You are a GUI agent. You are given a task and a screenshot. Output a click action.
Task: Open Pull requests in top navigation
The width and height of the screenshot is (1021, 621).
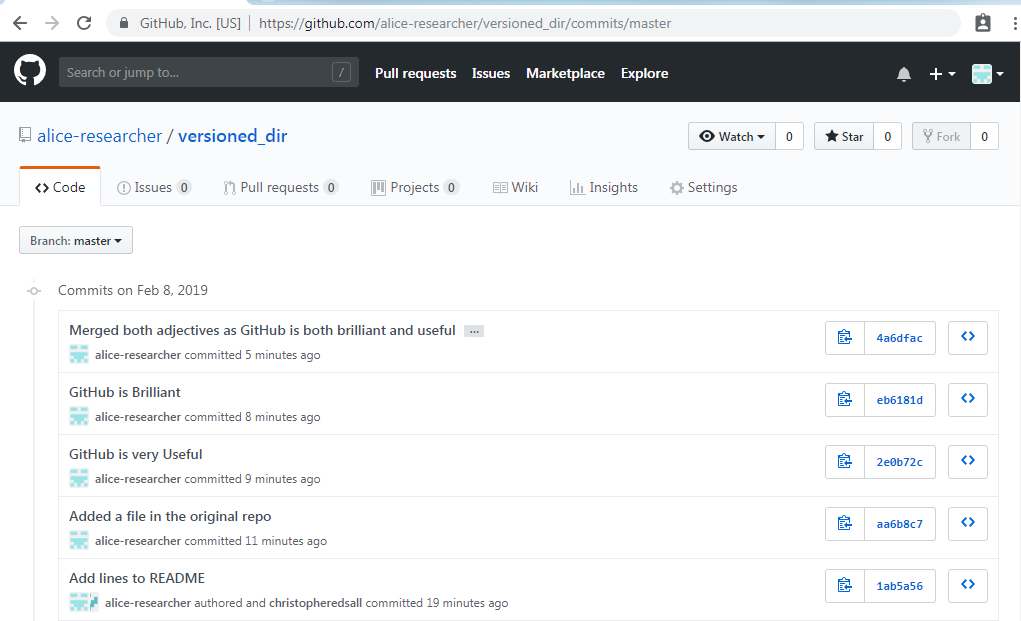[x=415, y=74]
